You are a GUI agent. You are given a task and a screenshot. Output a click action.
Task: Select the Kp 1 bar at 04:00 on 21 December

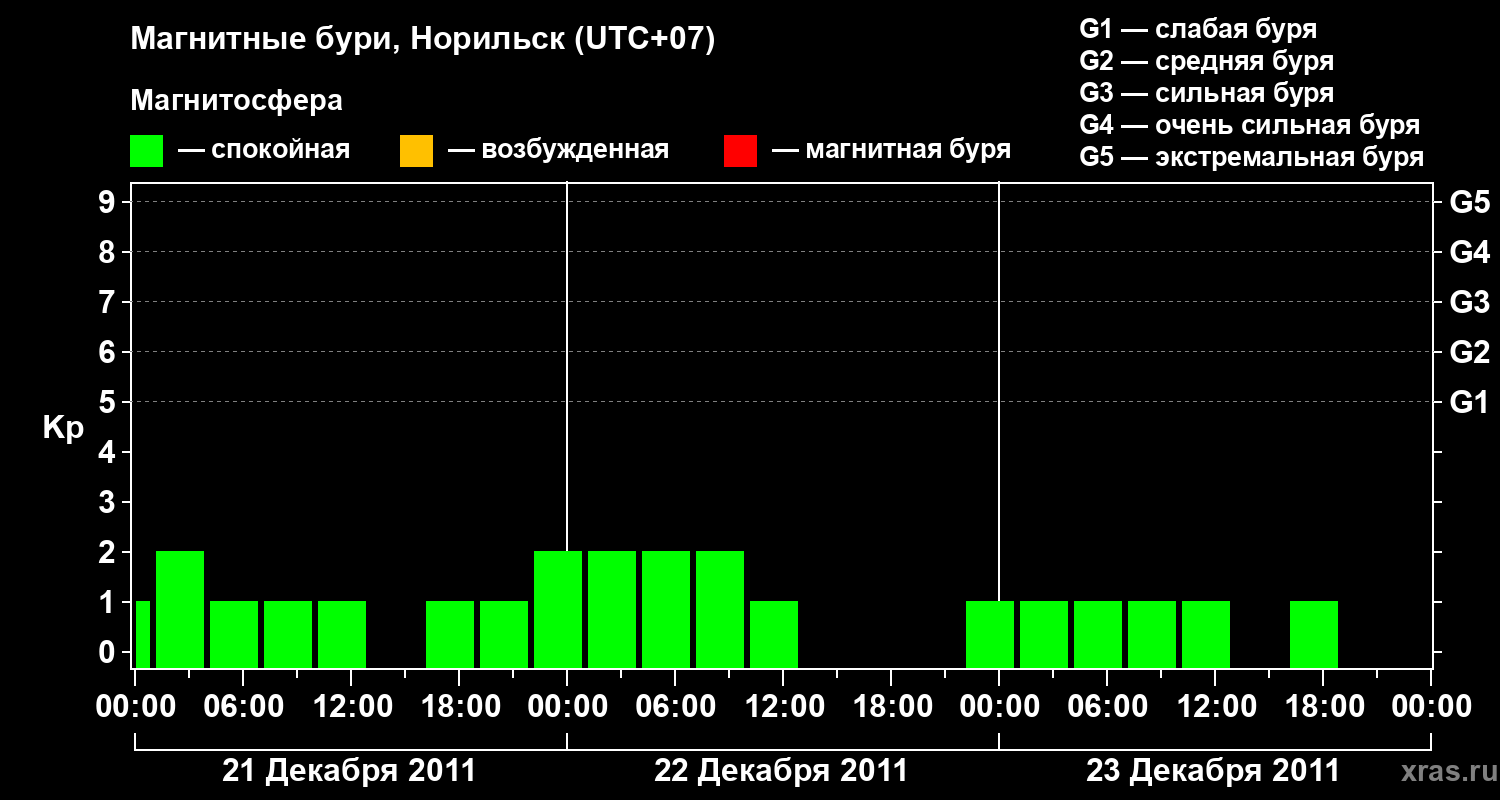tap(234, 634)
